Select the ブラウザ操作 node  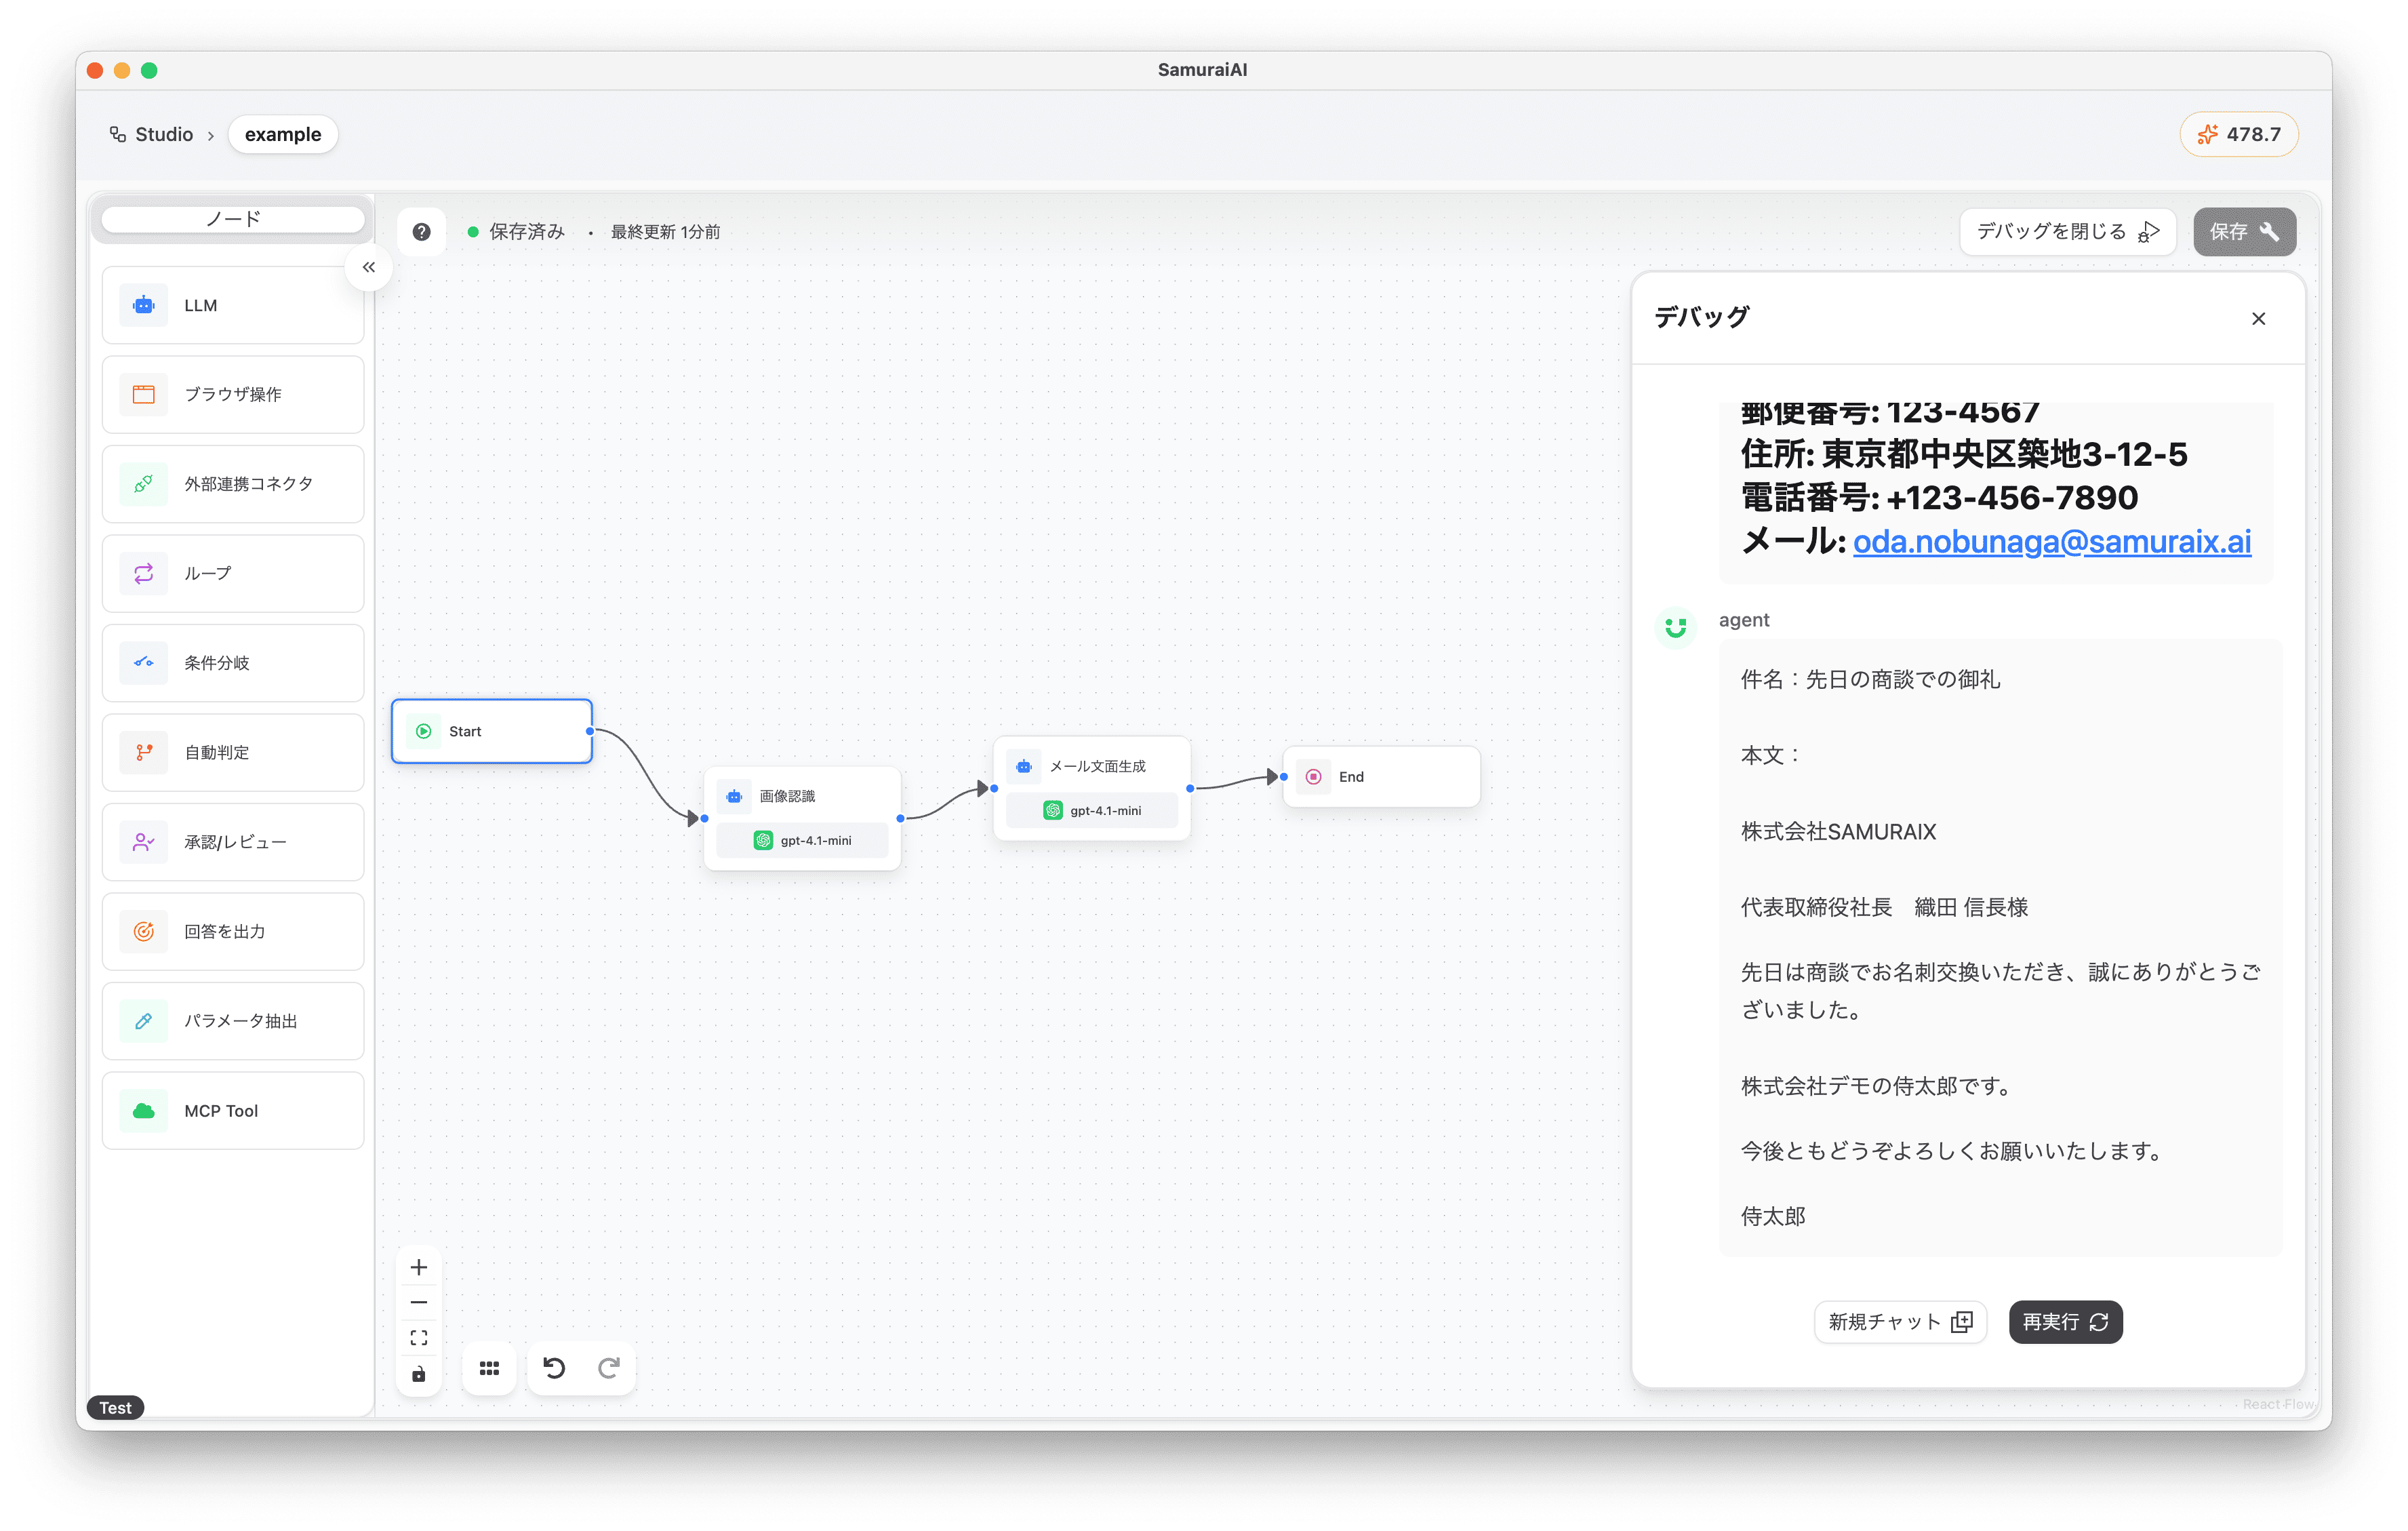[233, 394]
